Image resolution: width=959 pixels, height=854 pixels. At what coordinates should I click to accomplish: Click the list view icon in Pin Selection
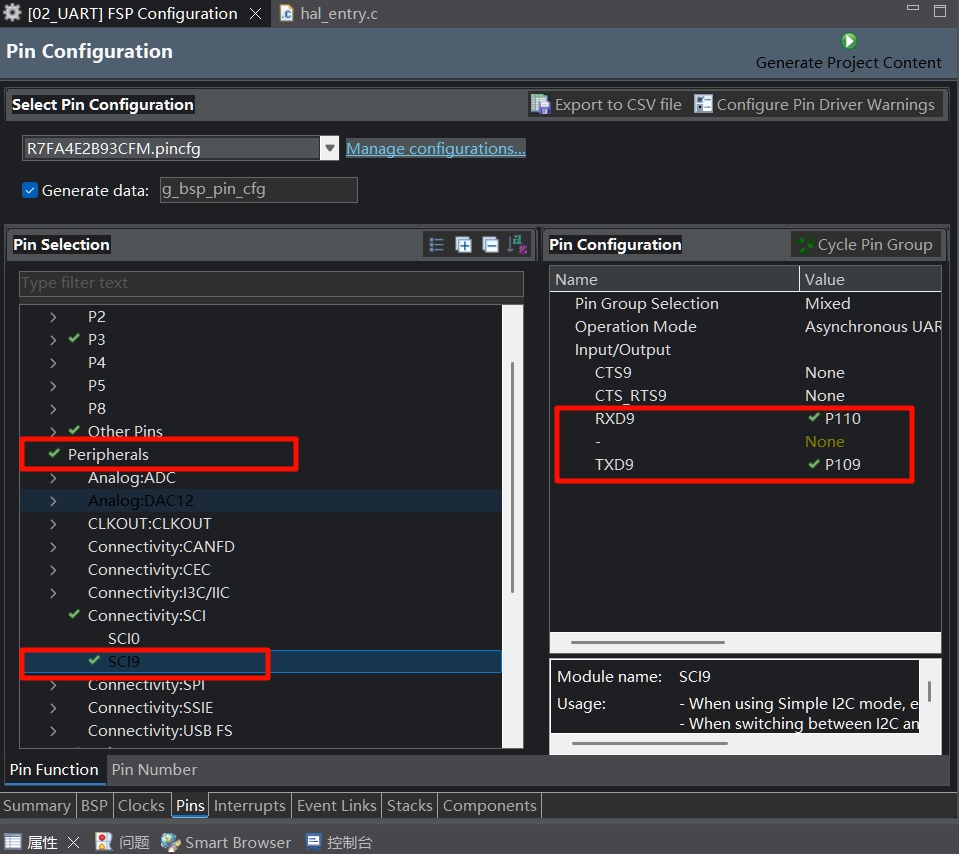coord(436,245)
